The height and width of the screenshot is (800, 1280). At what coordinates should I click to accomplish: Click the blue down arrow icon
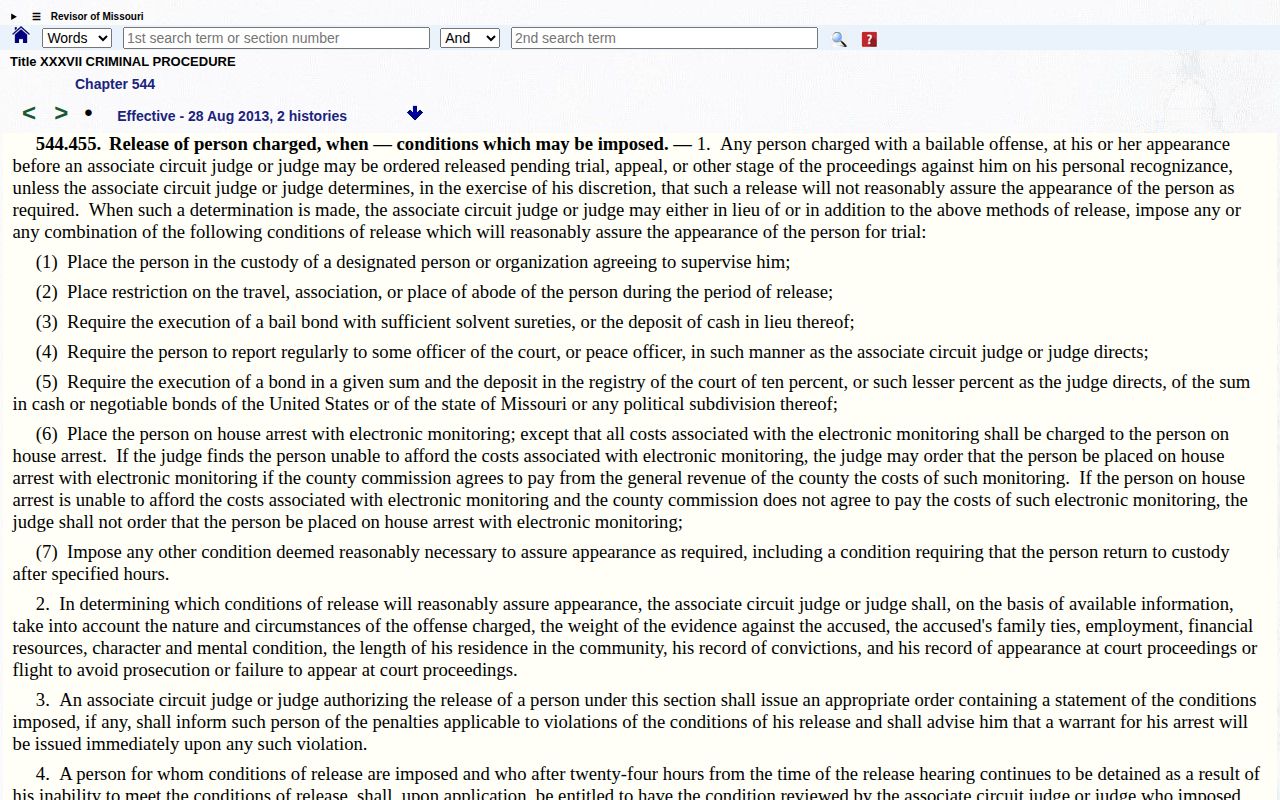[415, 114]
